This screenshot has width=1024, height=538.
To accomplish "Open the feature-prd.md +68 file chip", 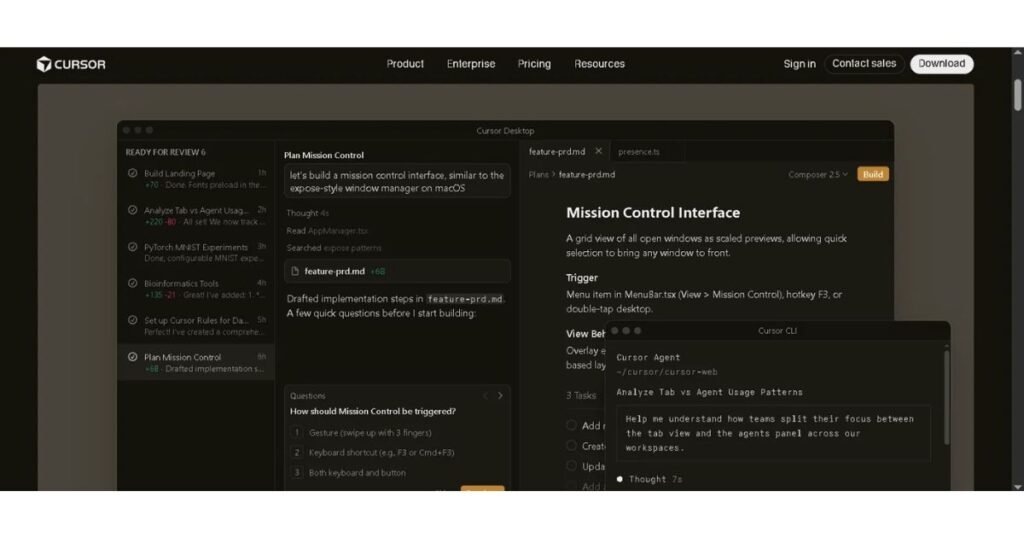I will 397,271.
